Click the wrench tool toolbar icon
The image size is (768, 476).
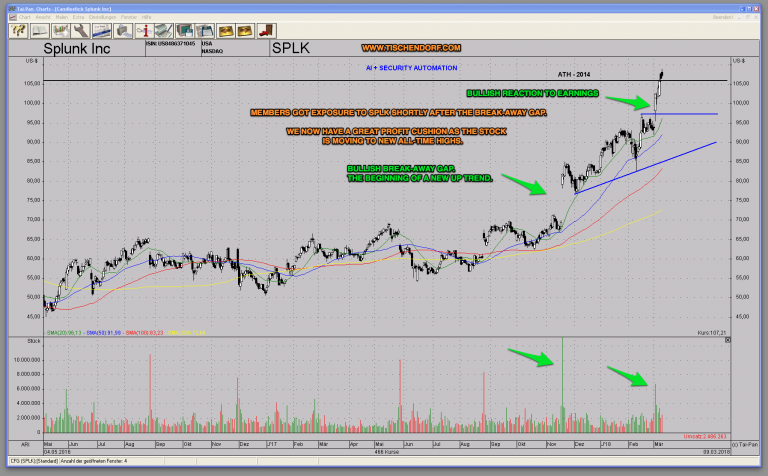pos(80,31)
